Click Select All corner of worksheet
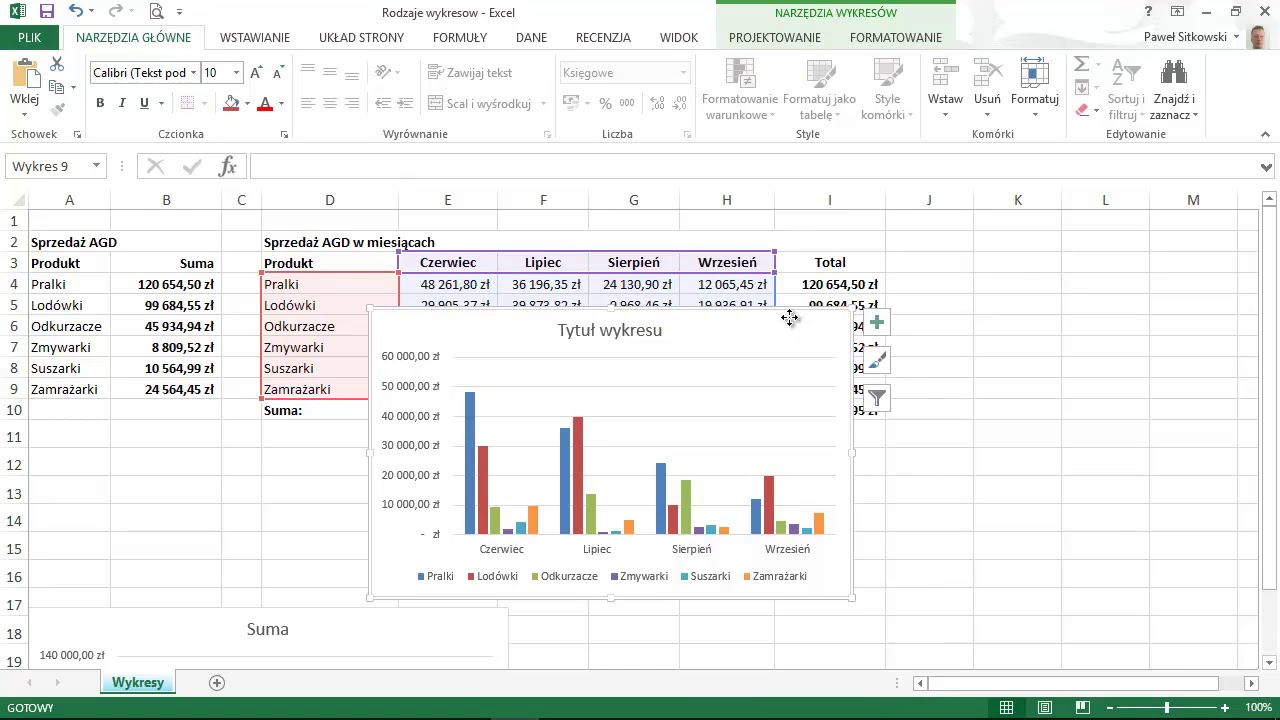The image size is (1280, 720). point(14,200)
